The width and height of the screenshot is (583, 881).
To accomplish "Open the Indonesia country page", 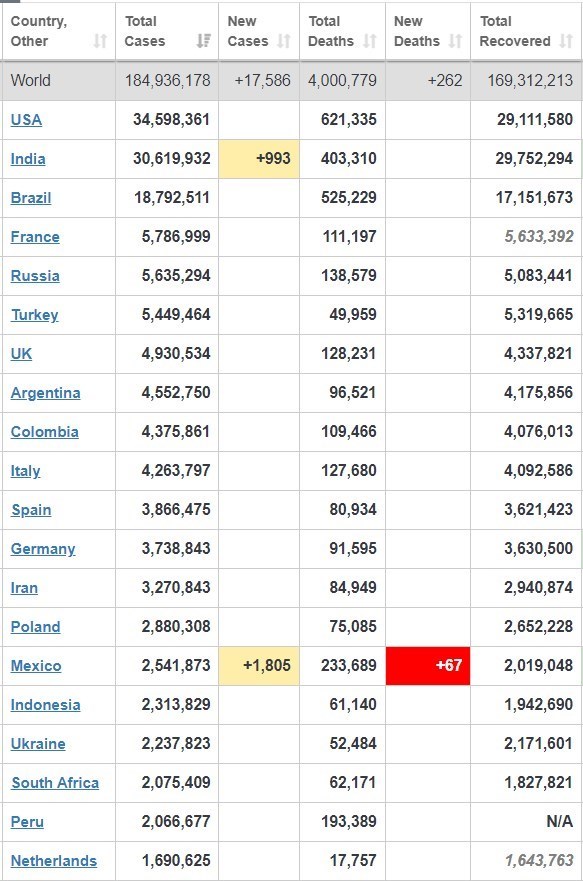I will pos(45,705).
